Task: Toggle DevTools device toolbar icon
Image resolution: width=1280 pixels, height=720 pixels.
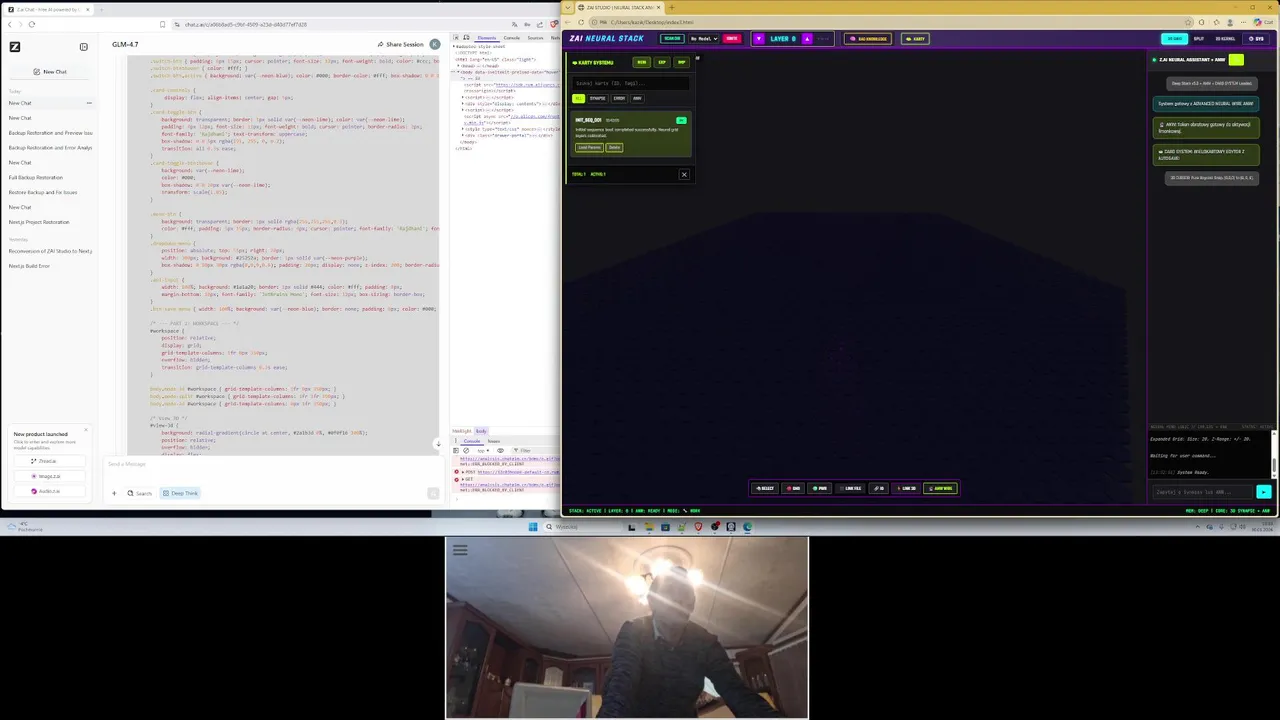Action: point(466,38)
